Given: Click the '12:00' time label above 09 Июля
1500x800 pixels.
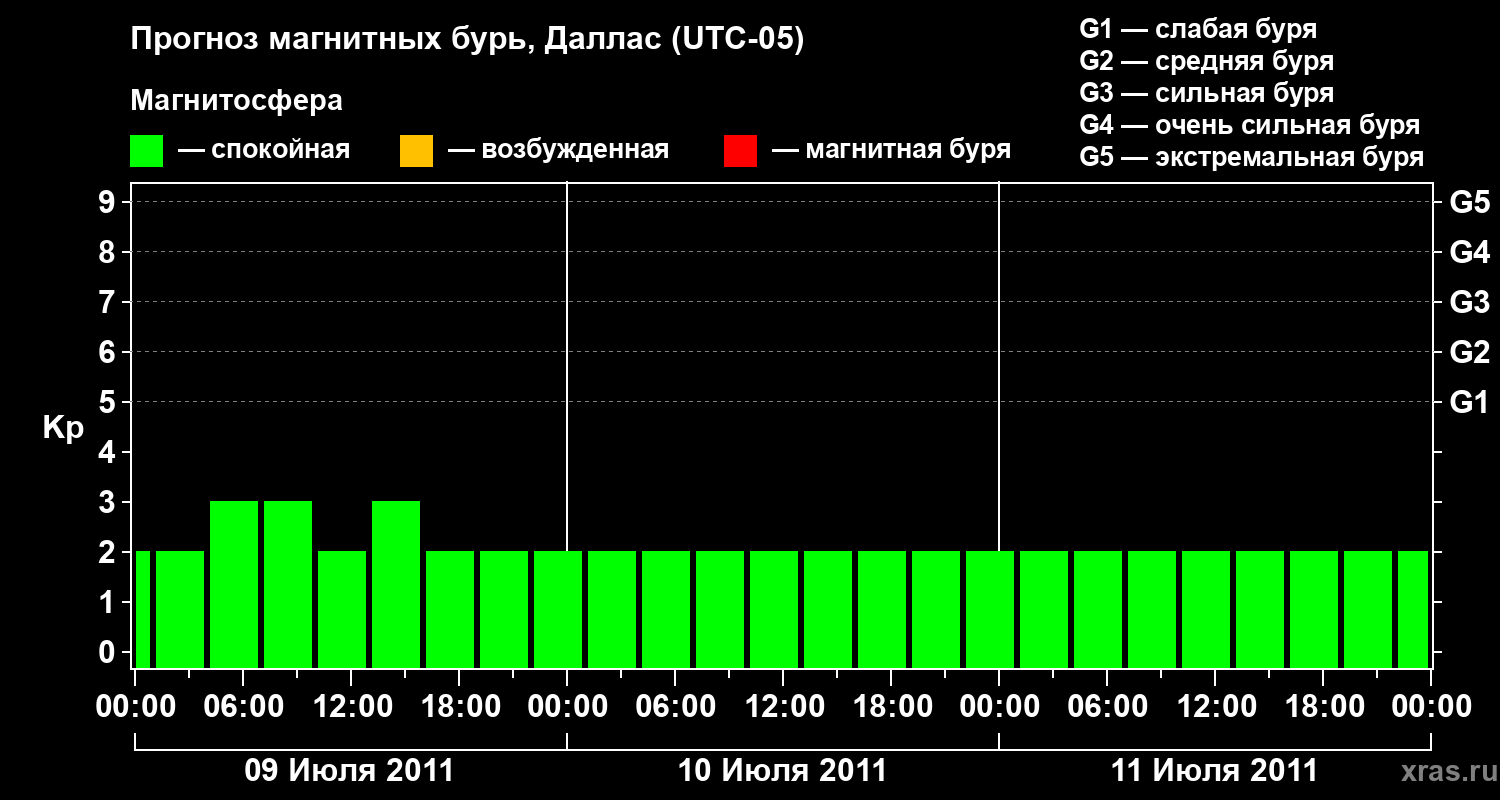Looking at the screenshot, I should pyautogui.click(x=351, y=707).
